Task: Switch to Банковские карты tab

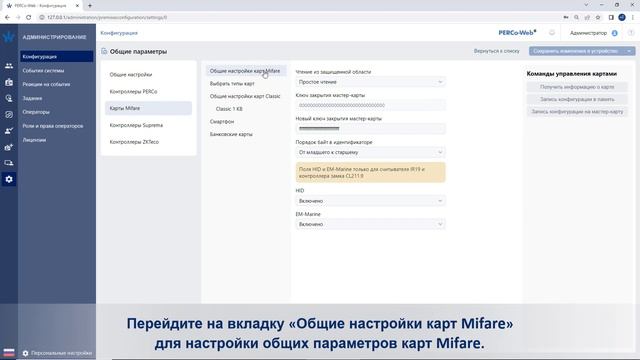Action: [x=231, y=134]
